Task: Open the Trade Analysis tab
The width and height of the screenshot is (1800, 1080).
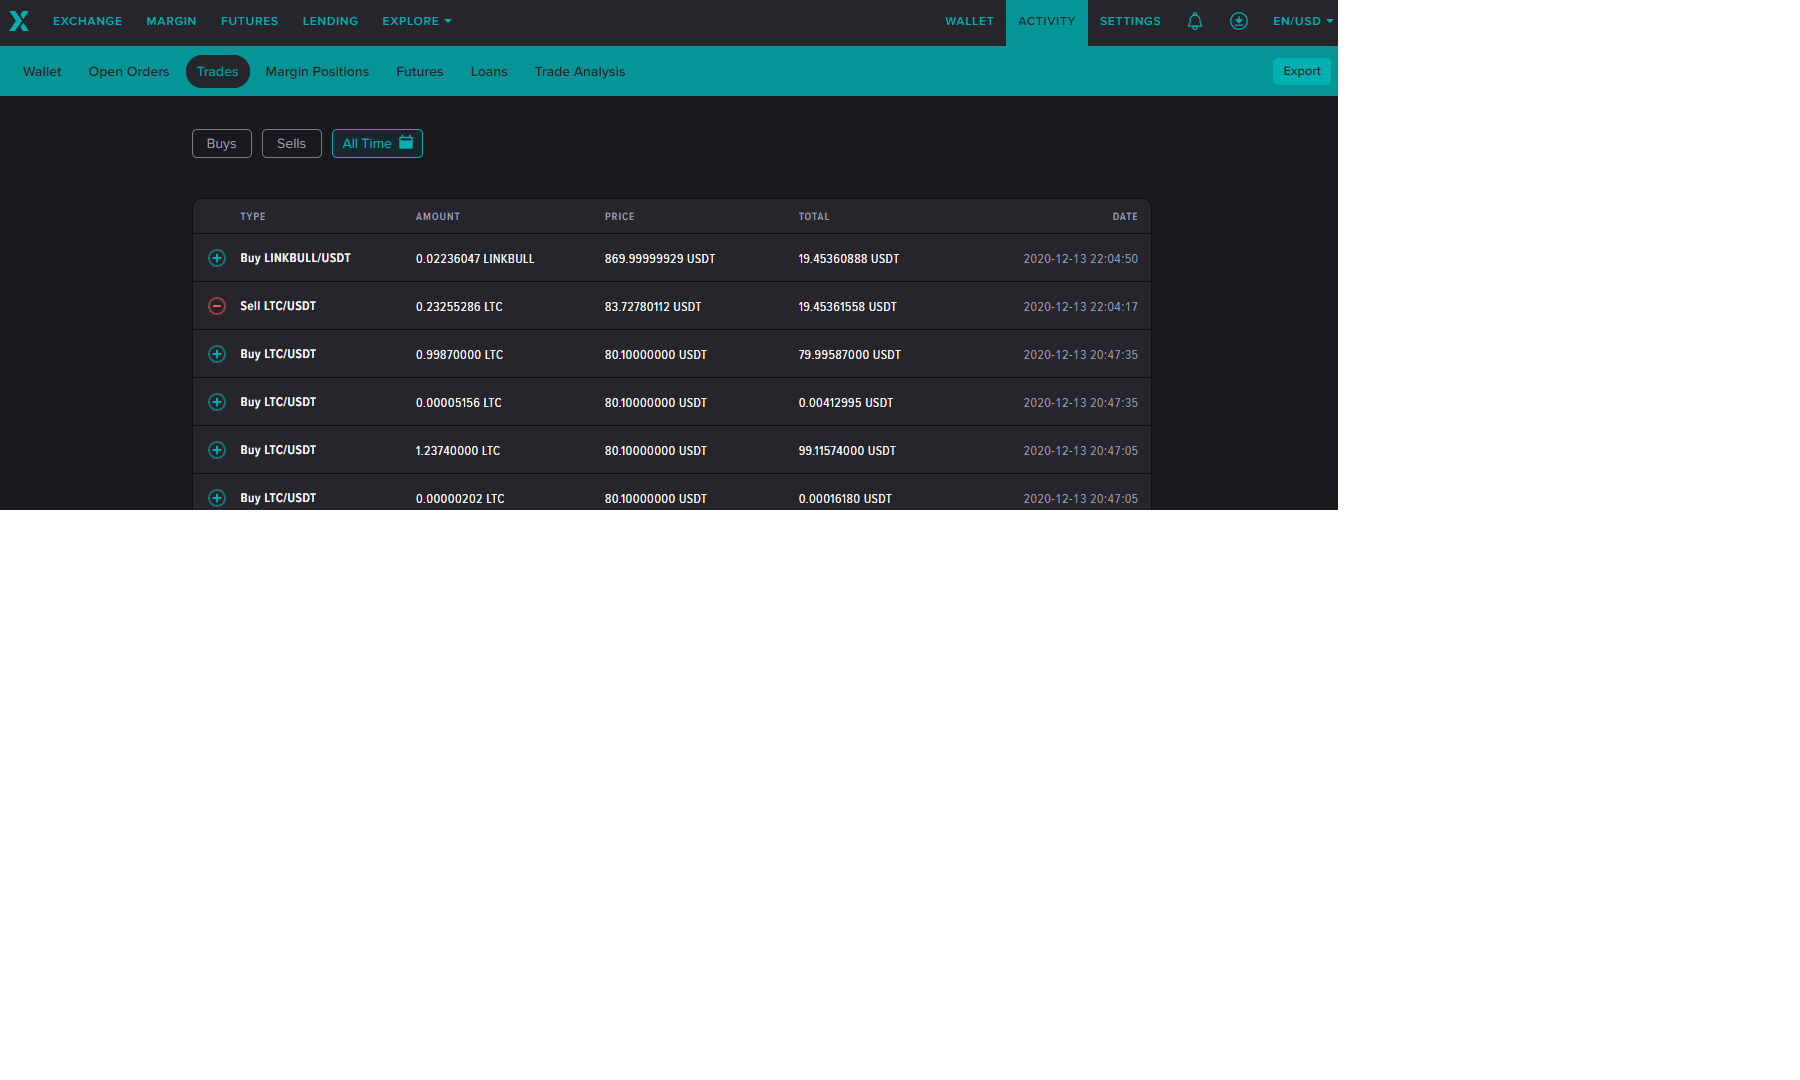Action: click(580, 71)
